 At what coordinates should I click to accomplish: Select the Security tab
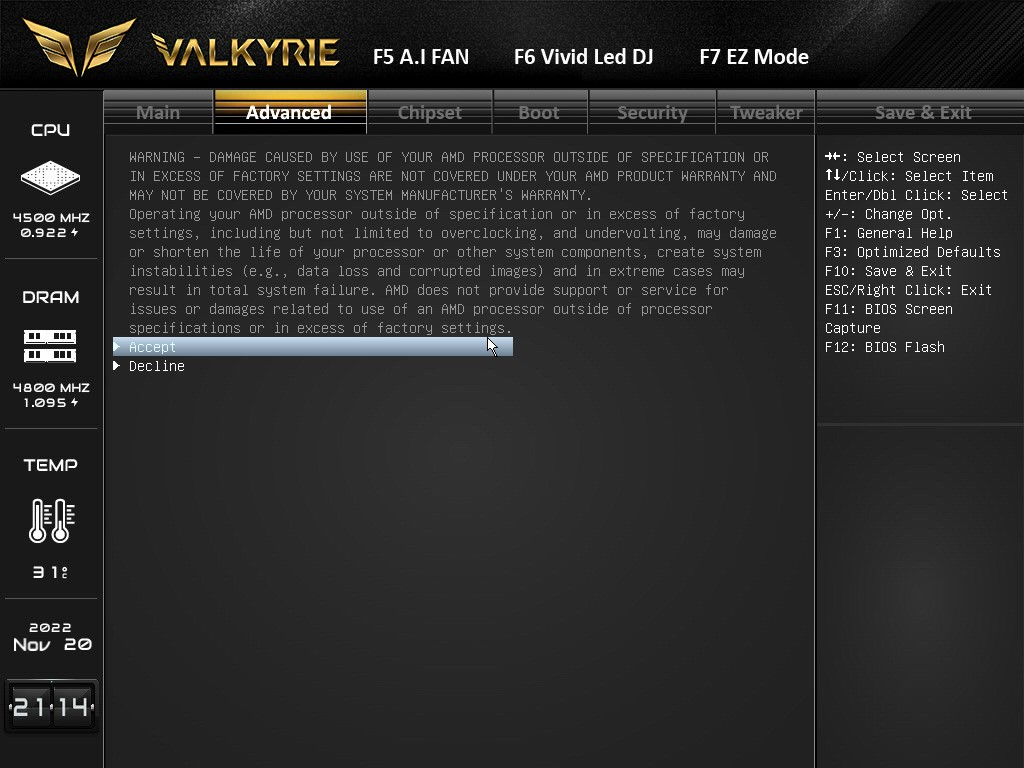pos(651,112)
